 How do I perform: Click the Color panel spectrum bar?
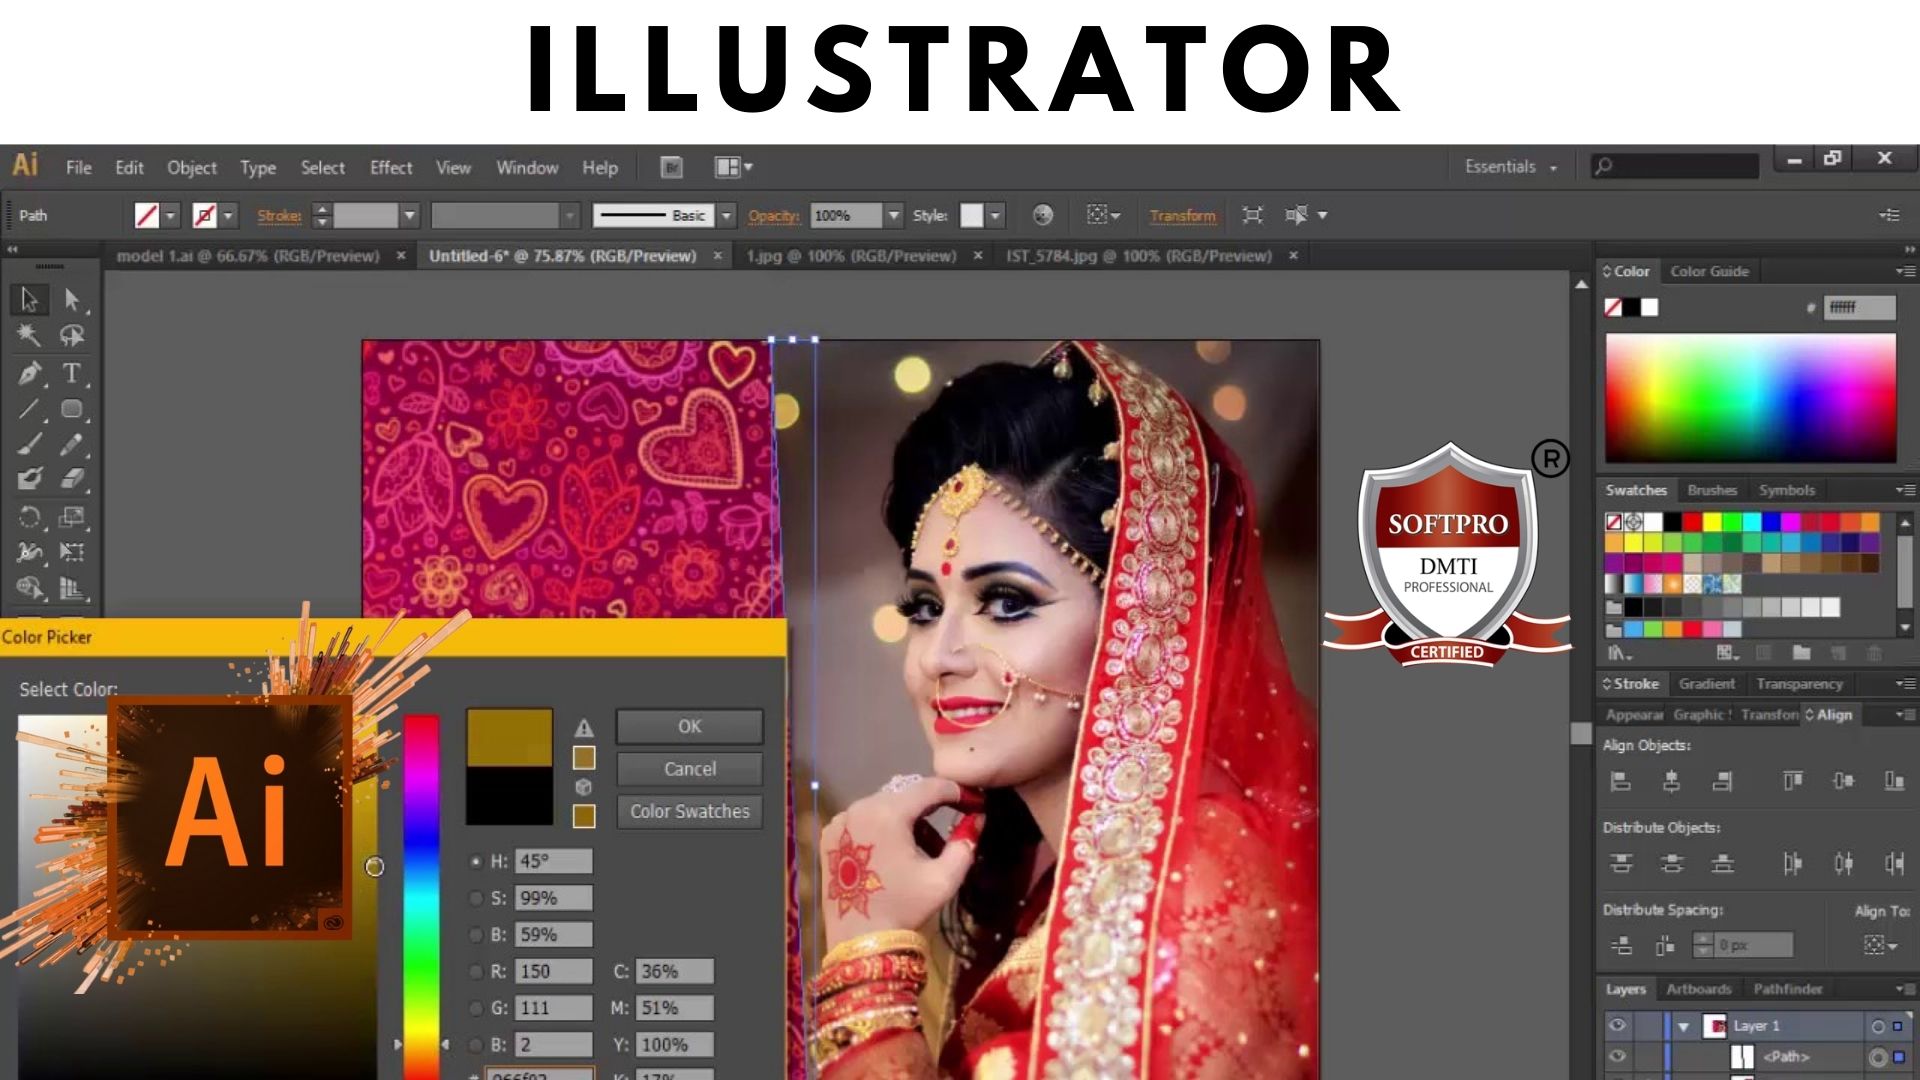(x=1750, y=398)
